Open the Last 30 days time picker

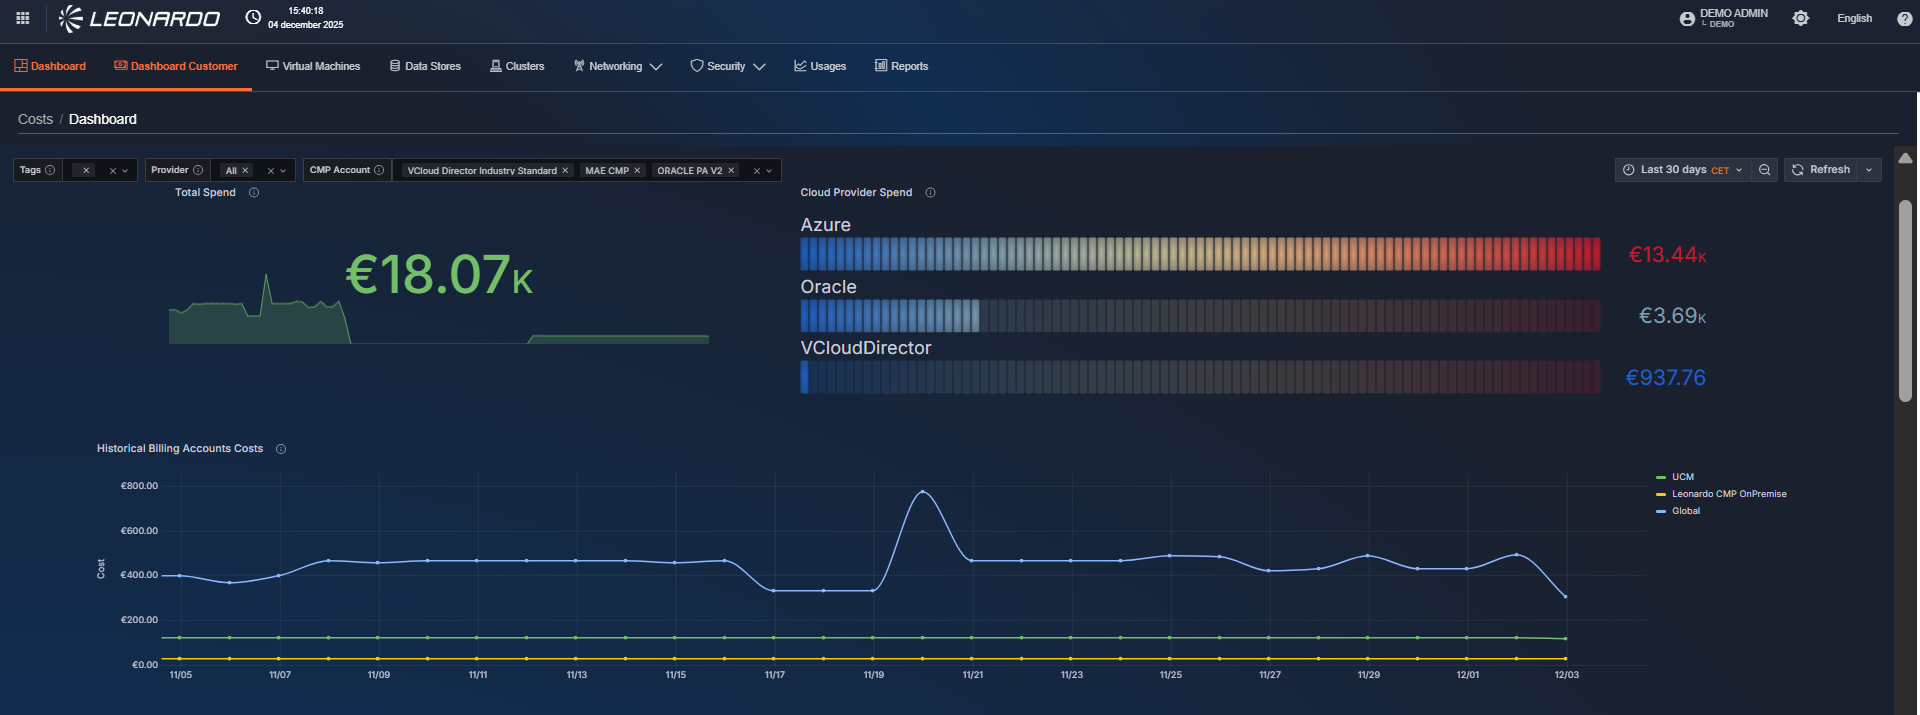(x=1682, y=170)
